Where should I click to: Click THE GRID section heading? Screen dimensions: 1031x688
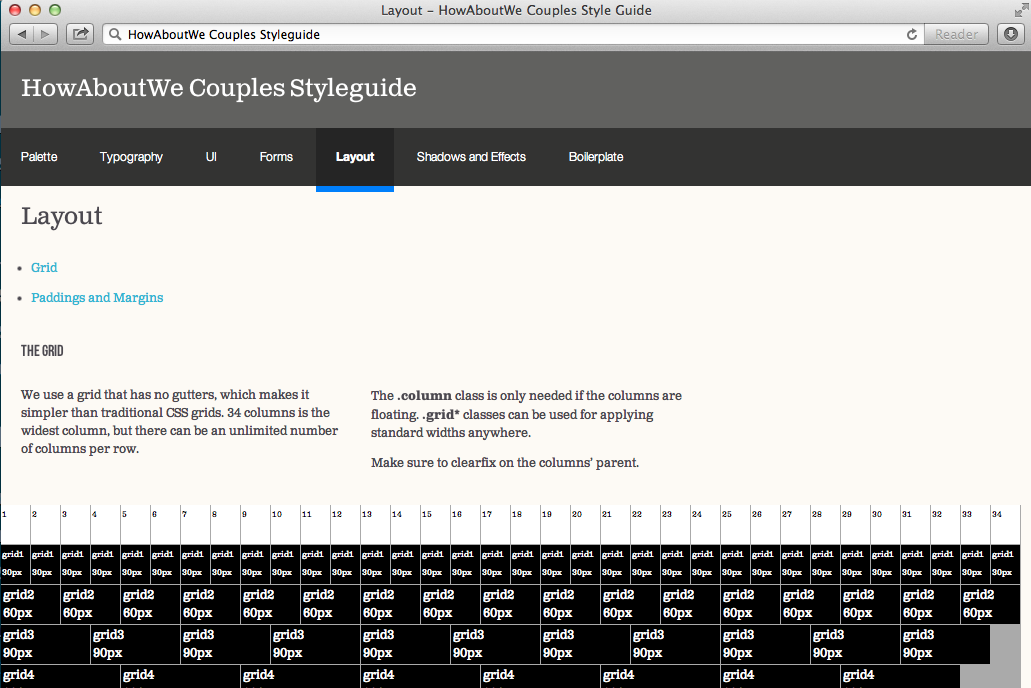pyautogui.click(x=42, y=351)
